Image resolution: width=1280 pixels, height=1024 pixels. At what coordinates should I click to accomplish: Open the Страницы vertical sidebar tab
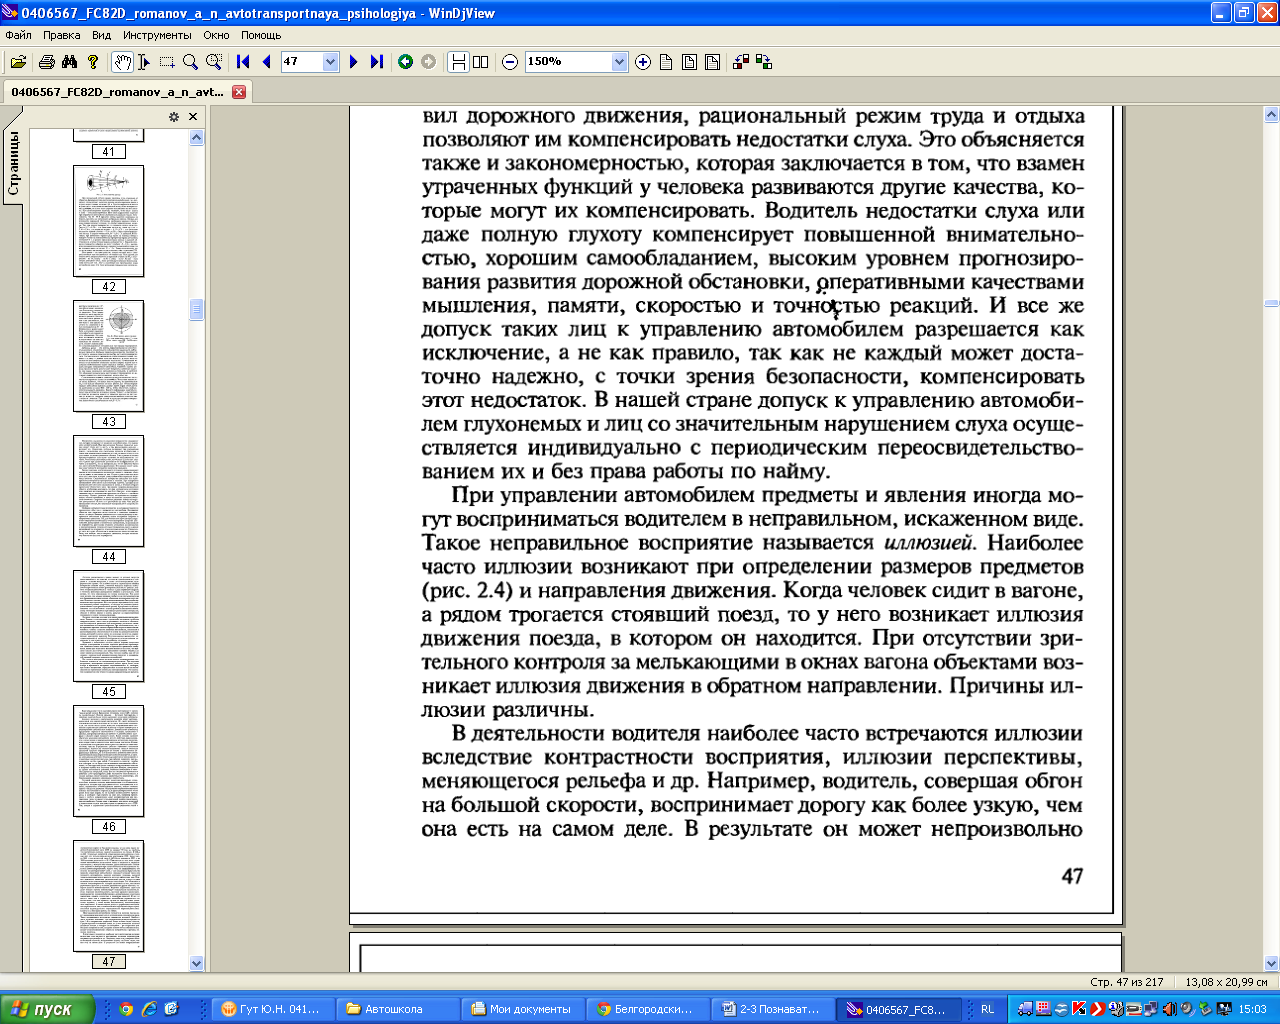tap(13, 164)
